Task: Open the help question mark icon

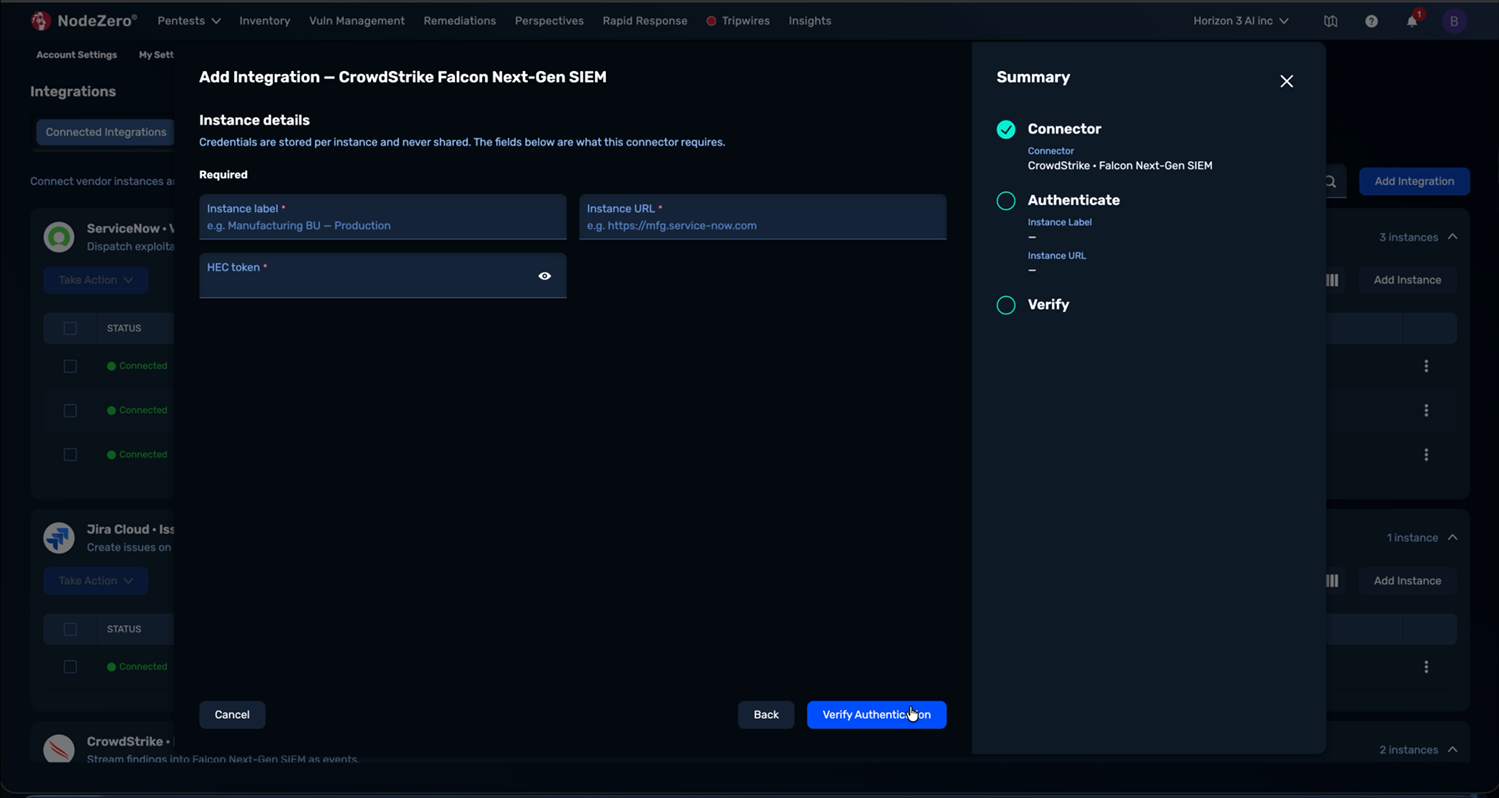Action: 1371,21
